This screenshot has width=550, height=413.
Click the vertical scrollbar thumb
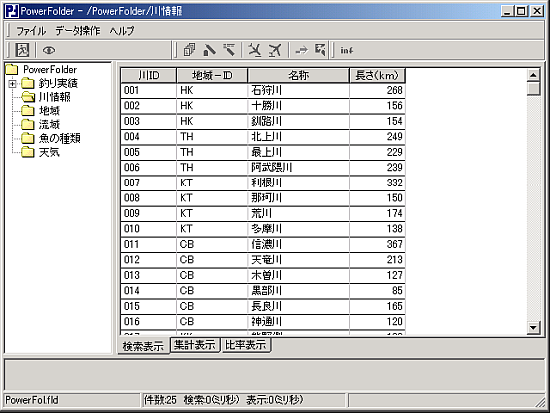pos(533,88)
